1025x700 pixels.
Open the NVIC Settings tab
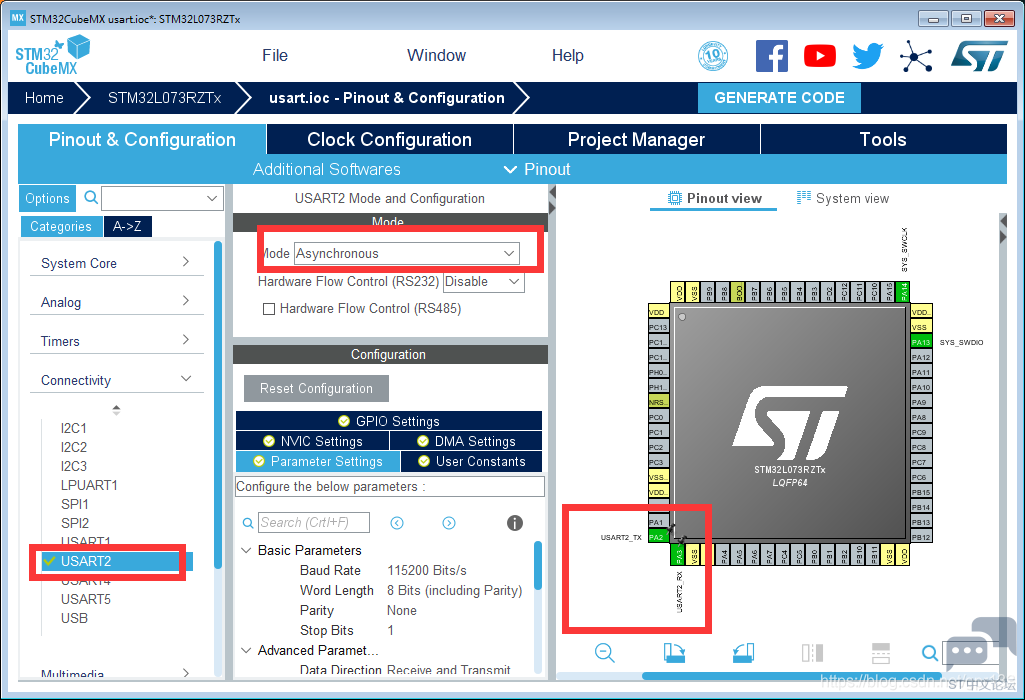(312, 441)
